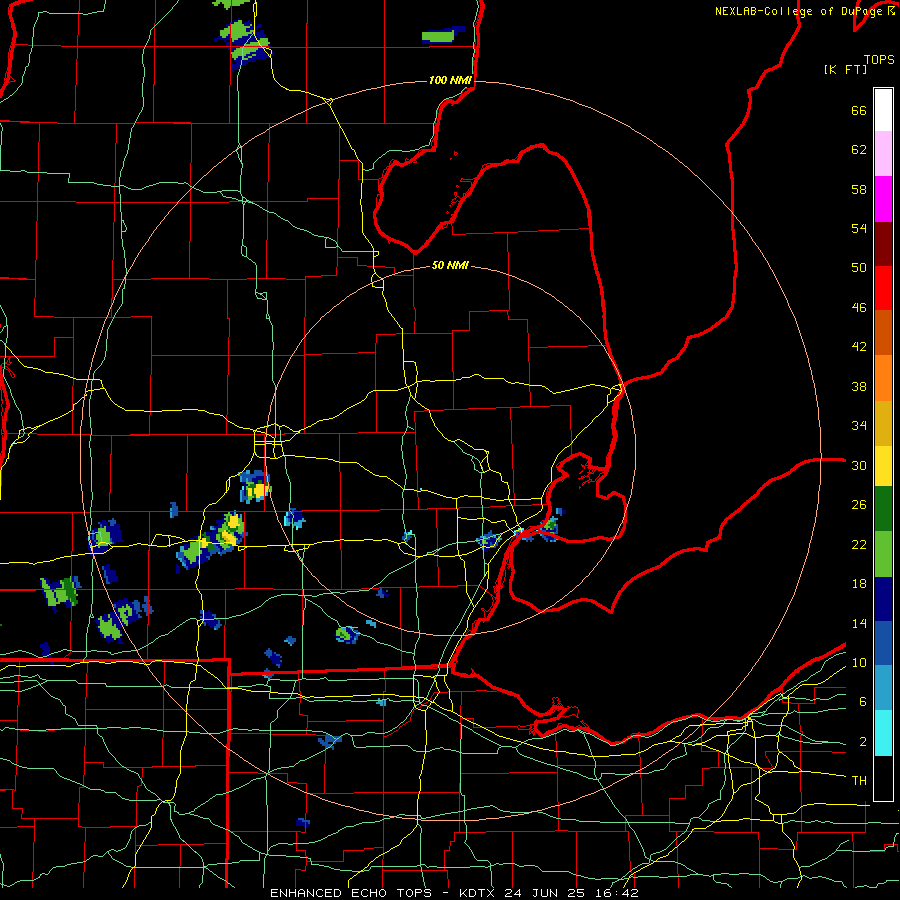Click the 'NEXLAB-College of DuPage' credit text
Viewport: 900px width, 900px height.
tap(800, 11)
